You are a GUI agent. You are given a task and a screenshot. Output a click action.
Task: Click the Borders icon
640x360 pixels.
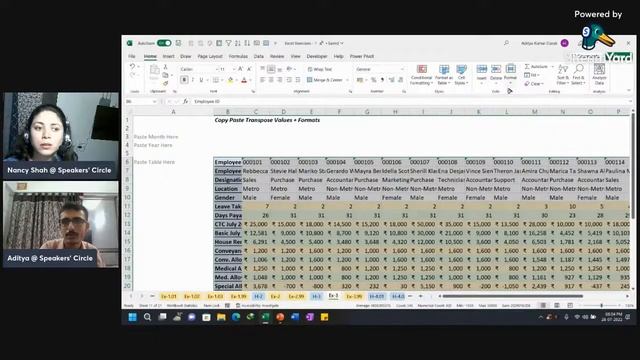pos(216,80)
